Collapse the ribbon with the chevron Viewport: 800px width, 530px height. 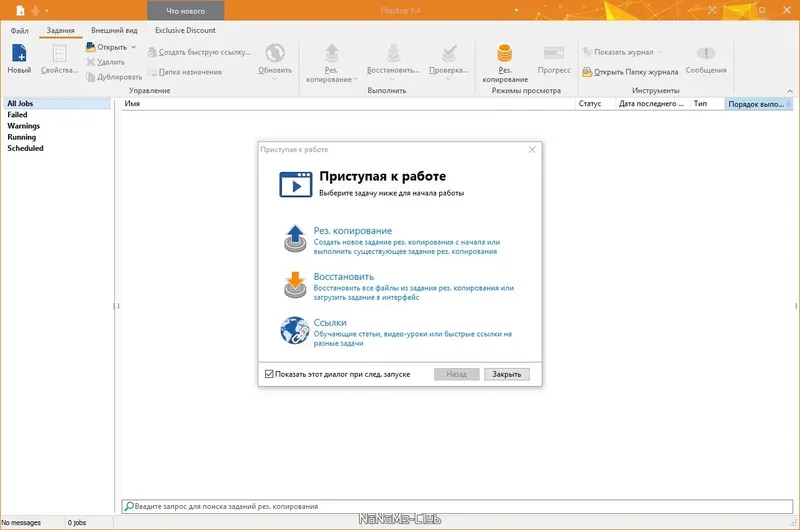[x=790, y=91]
